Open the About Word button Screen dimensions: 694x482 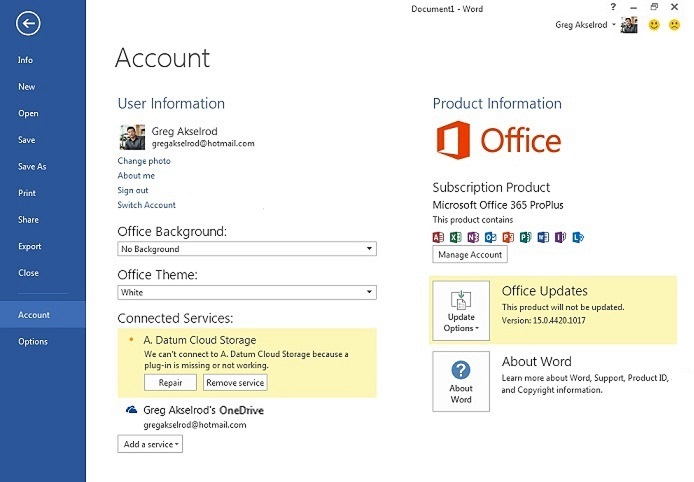tap(461, 382)
